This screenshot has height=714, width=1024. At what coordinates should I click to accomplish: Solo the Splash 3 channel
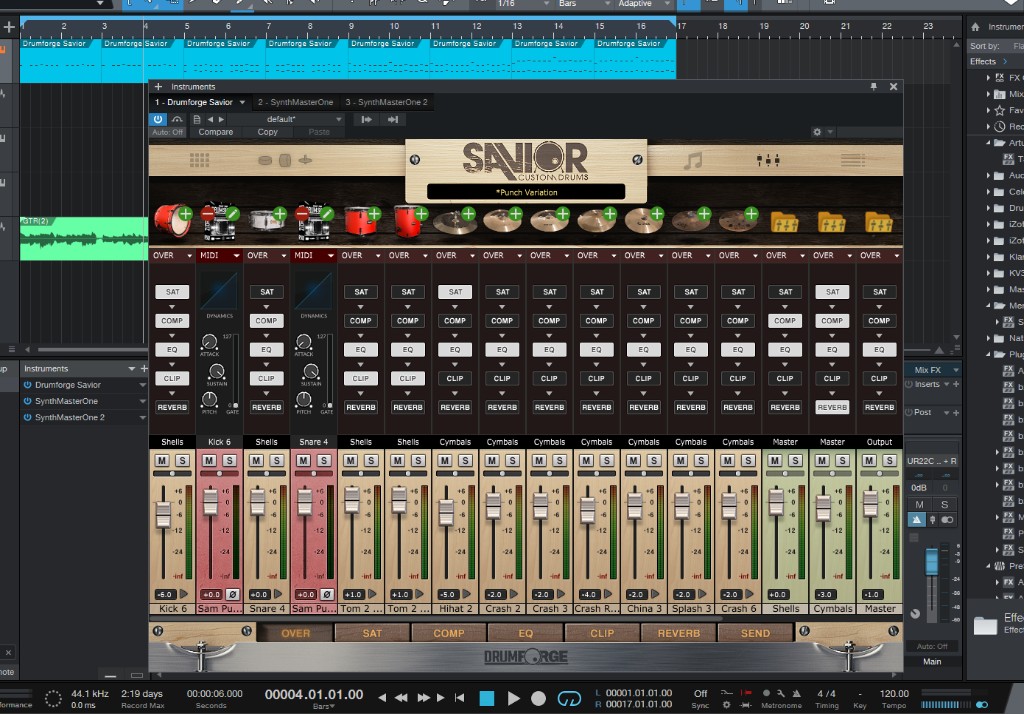tap(701, 461)
